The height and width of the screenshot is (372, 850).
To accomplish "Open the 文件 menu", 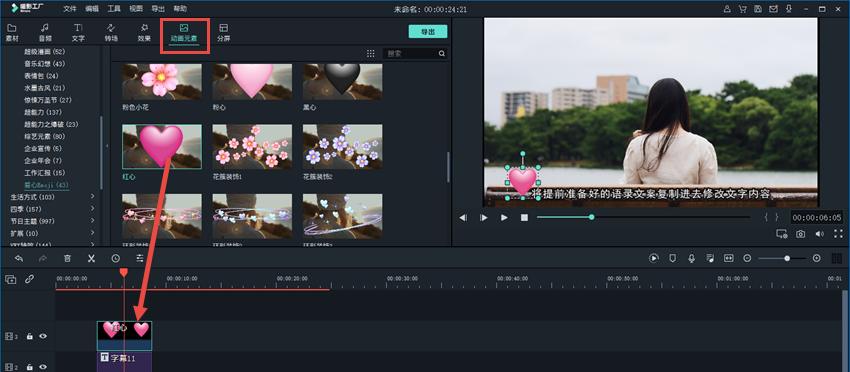I will click(x=70, y=9).
